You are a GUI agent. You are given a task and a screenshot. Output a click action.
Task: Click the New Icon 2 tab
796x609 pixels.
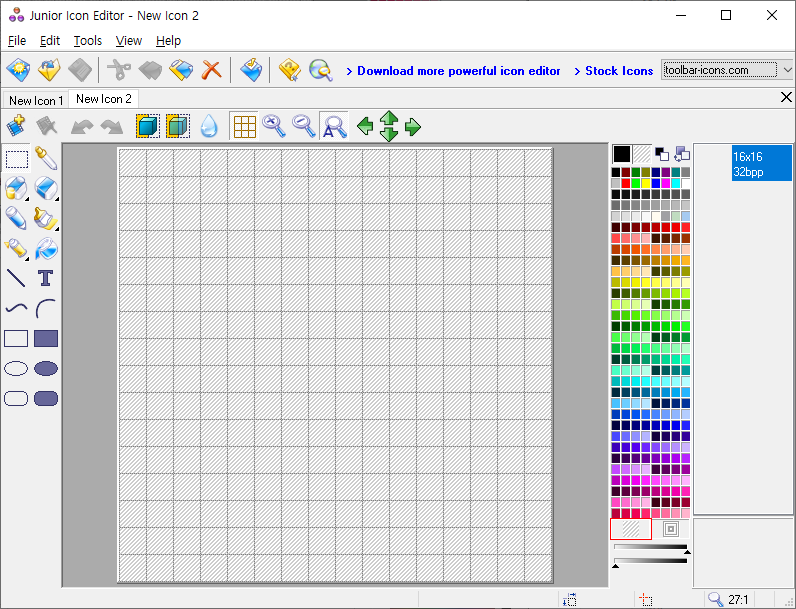[x=104, y=99]
